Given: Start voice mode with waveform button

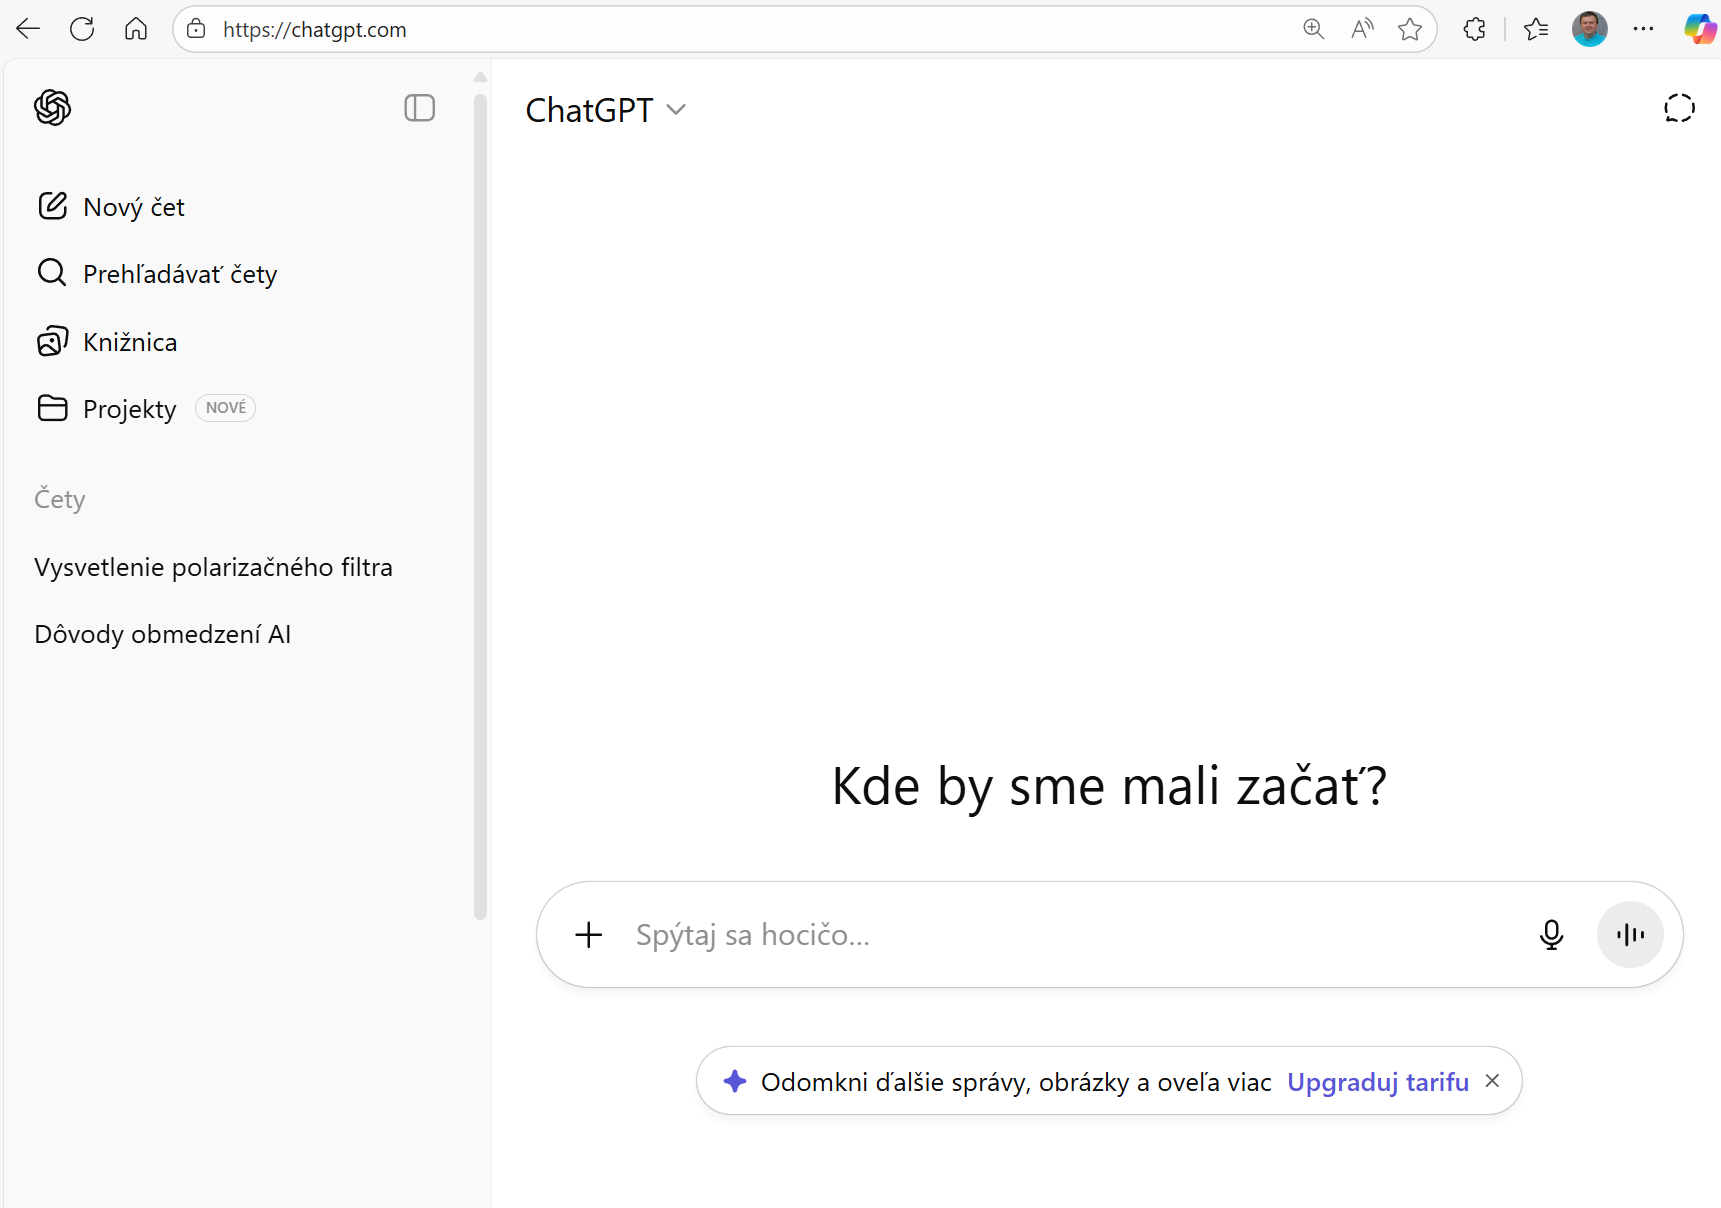Looking at the screenshot, I should point(1629,935).
